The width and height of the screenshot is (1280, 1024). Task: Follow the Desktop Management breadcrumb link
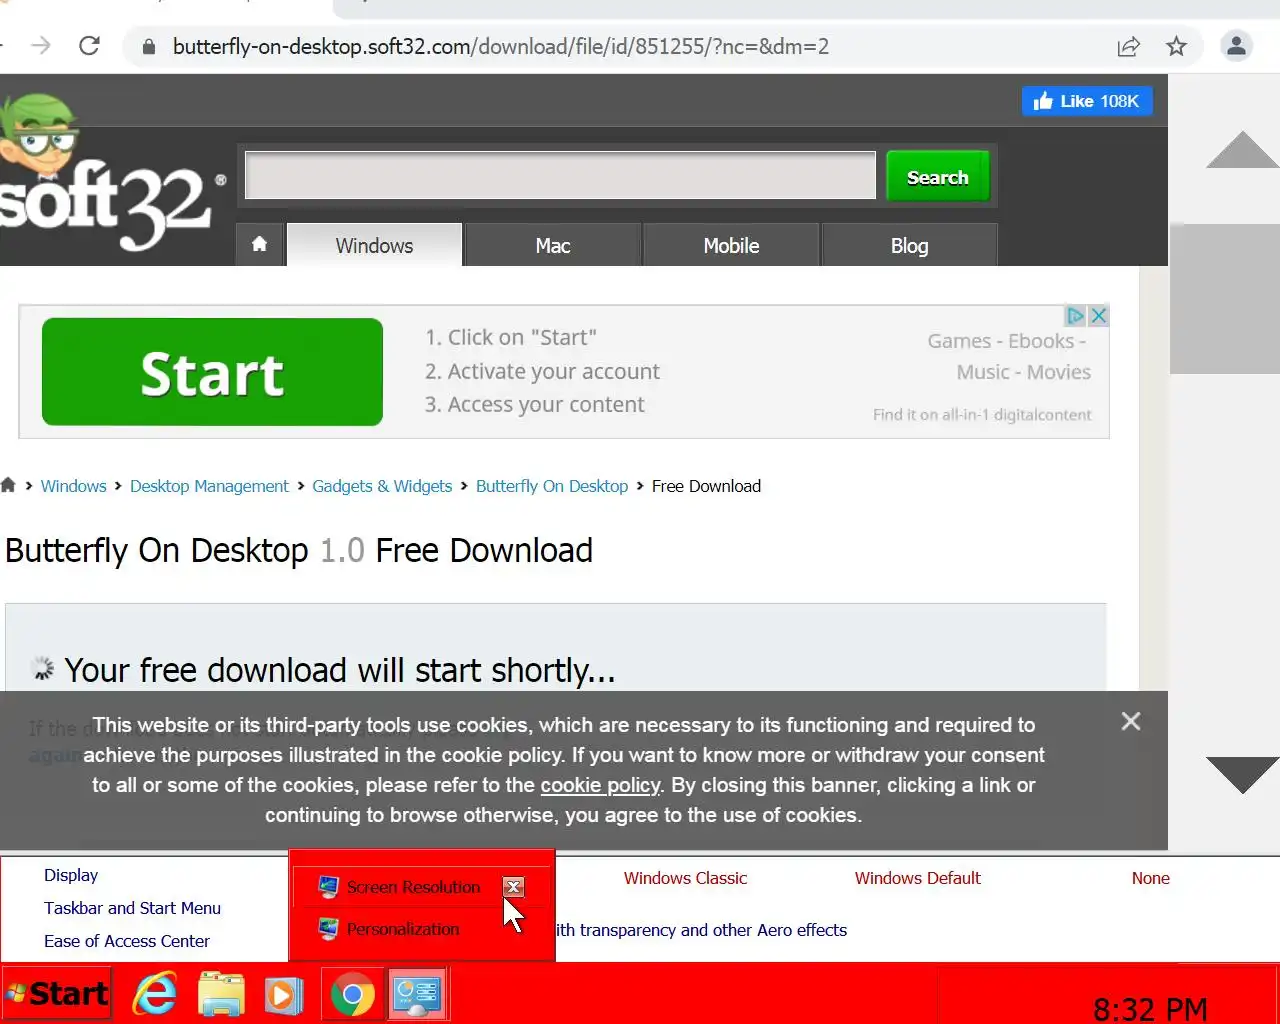[x=209, y=486]
